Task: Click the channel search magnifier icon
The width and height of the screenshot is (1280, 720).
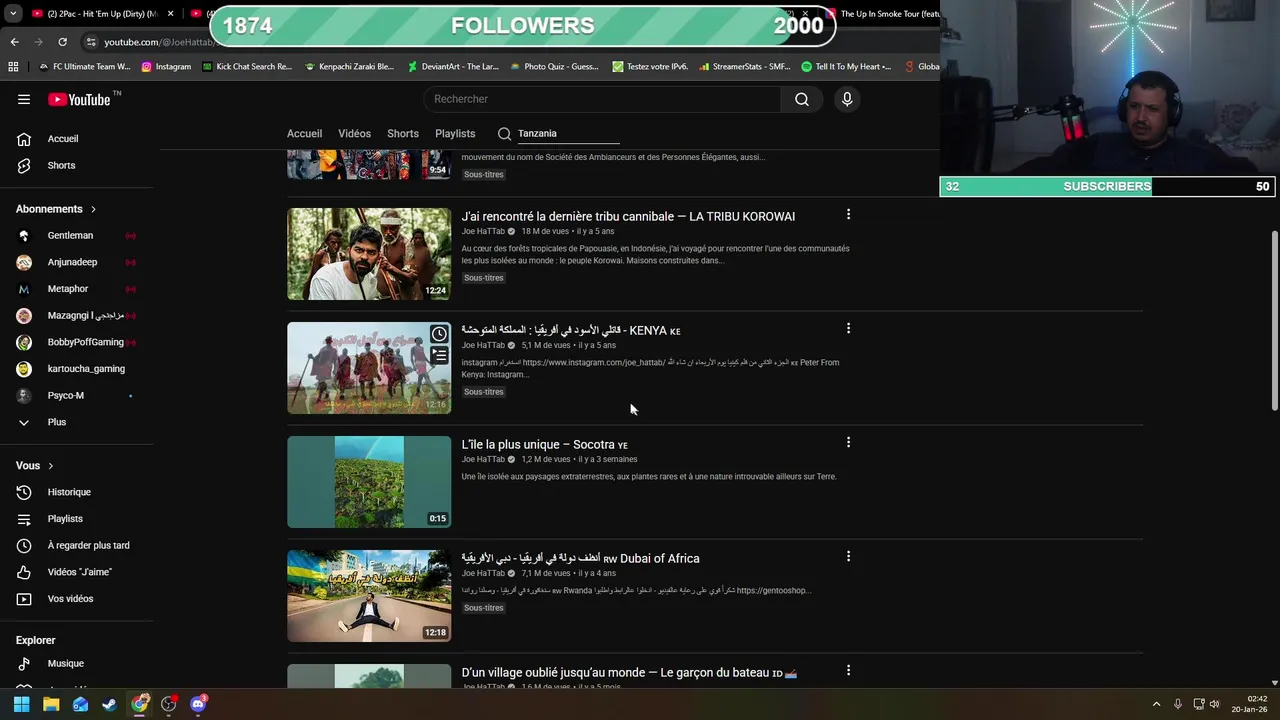Action: coord(504,134)
